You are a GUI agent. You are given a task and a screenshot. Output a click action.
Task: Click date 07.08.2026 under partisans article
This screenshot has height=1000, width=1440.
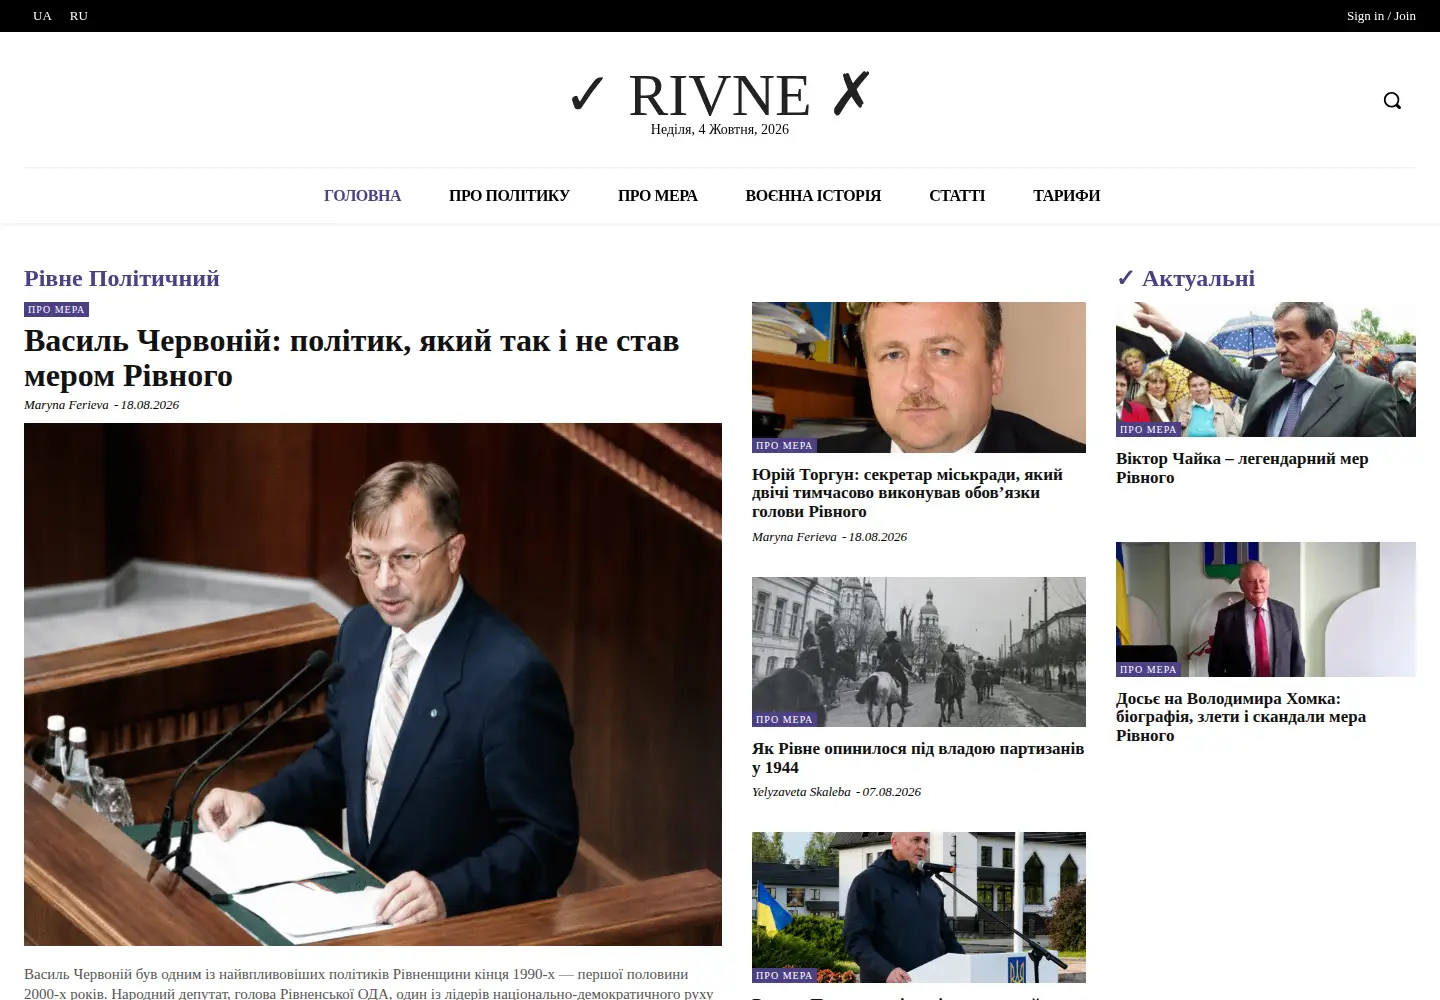click(892, 792)
